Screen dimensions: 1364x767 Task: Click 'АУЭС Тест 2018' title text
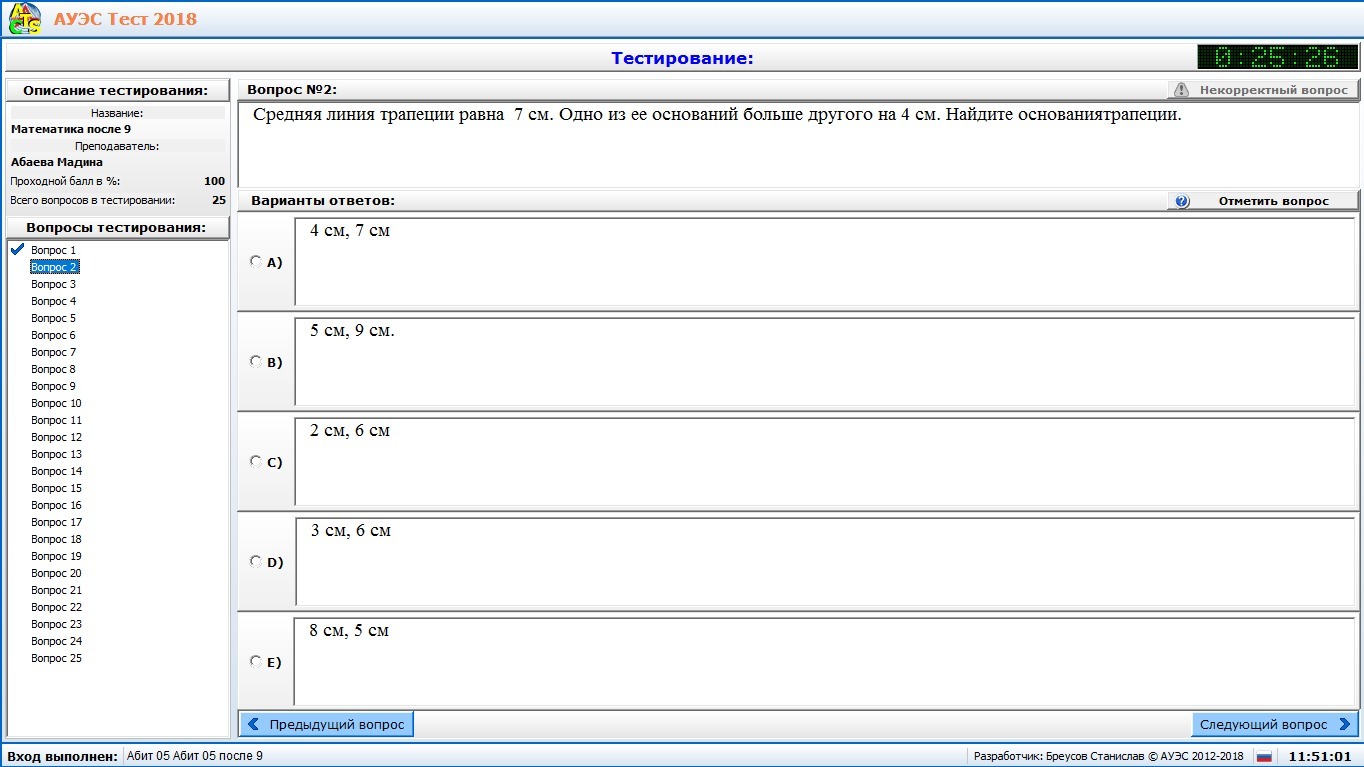[125, 19]
